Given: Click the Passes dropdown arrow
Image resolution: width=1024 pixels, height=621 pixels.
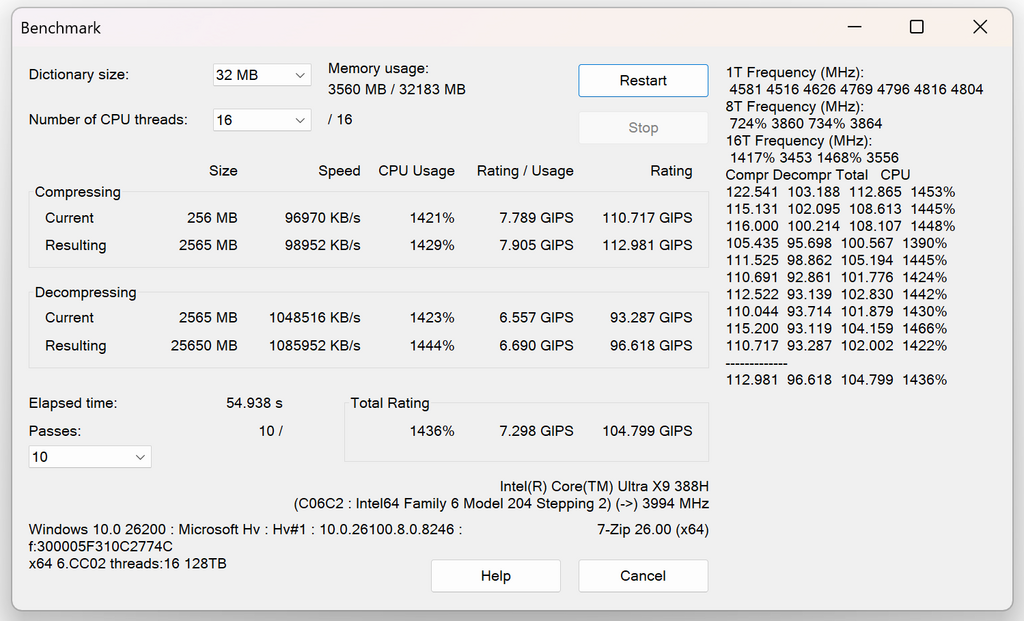Looking at the screenshot, I should 141,456.
